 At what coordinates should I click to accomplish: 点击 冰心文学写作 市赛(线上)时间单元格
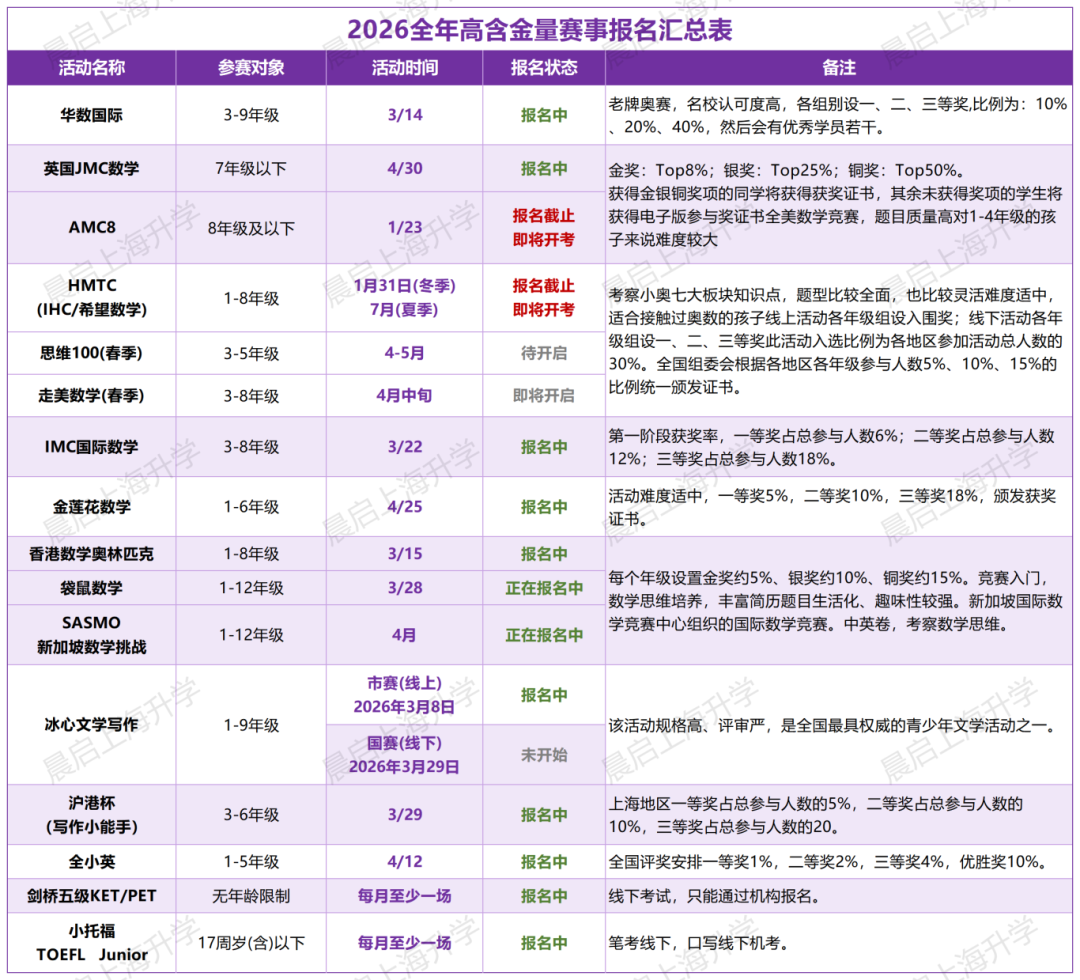(406, 694)
